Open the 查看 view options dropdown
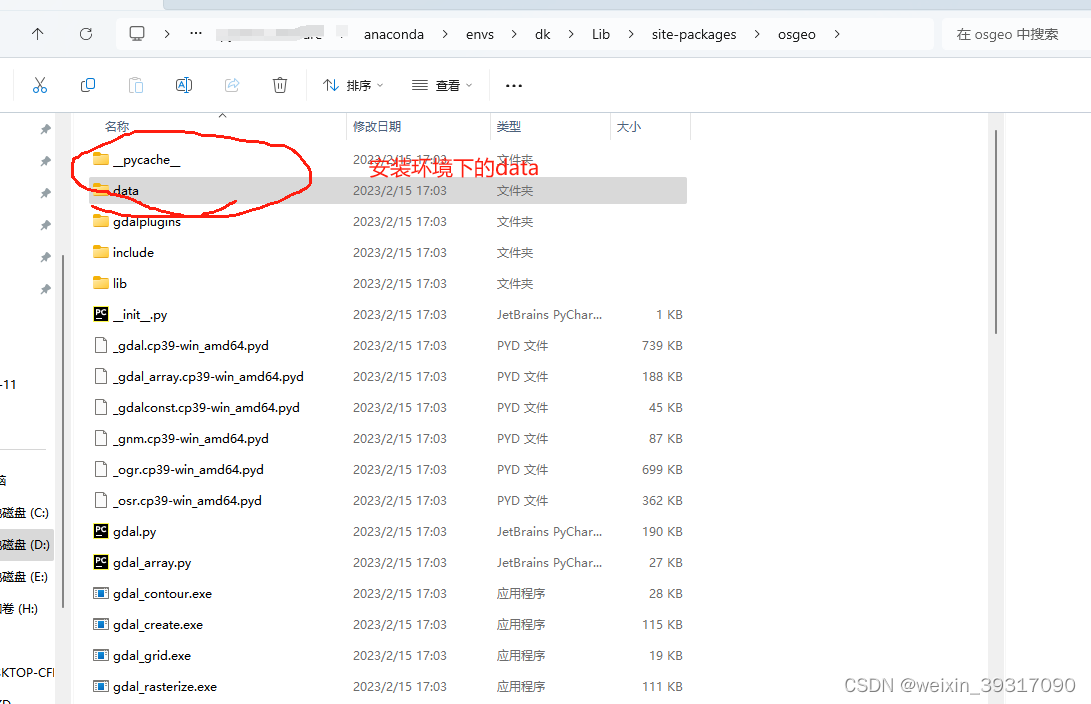This screenshot has width=1091, height=704. (x=443, y=85)
